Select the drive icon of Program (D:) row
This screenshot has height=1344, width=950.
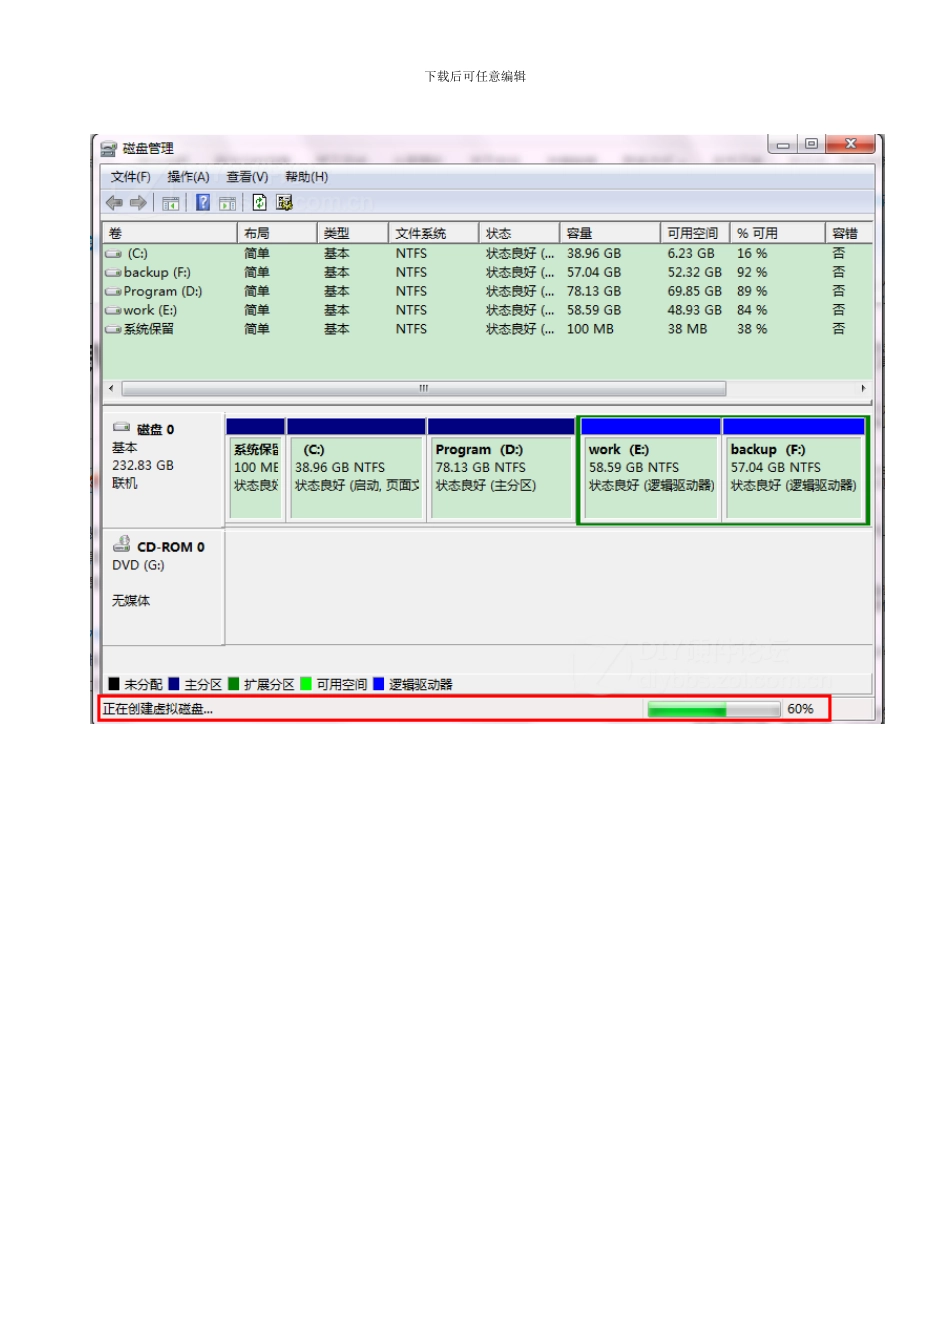click(x=113, y=292)
